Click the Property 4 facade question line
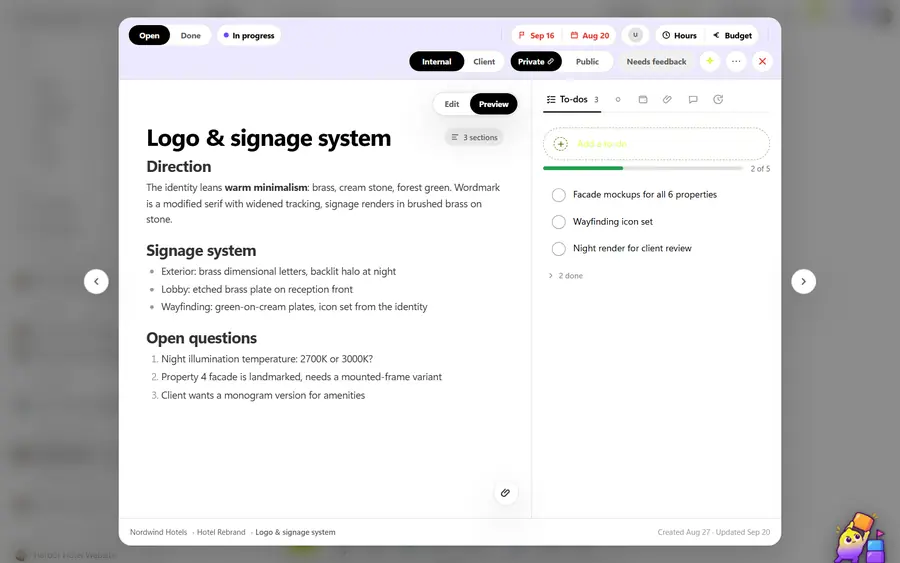This screenshot has height=563, width=900. tap(301, 377)
